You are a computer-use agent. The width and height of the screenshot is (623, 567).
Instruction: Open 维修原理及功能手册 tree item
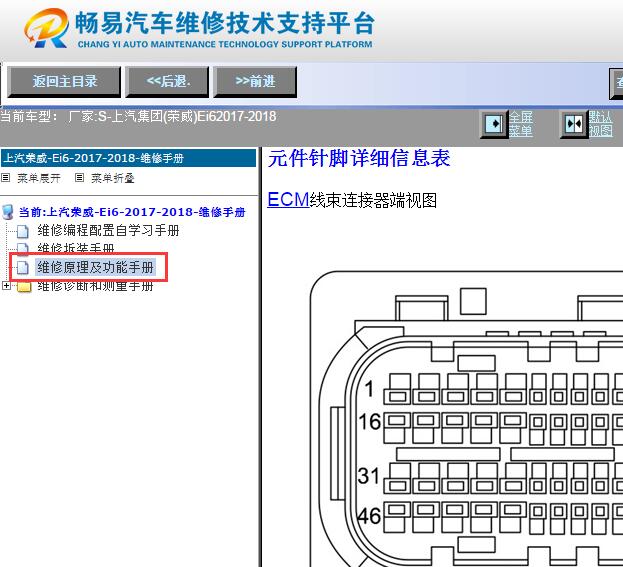[x=95, y=267]
